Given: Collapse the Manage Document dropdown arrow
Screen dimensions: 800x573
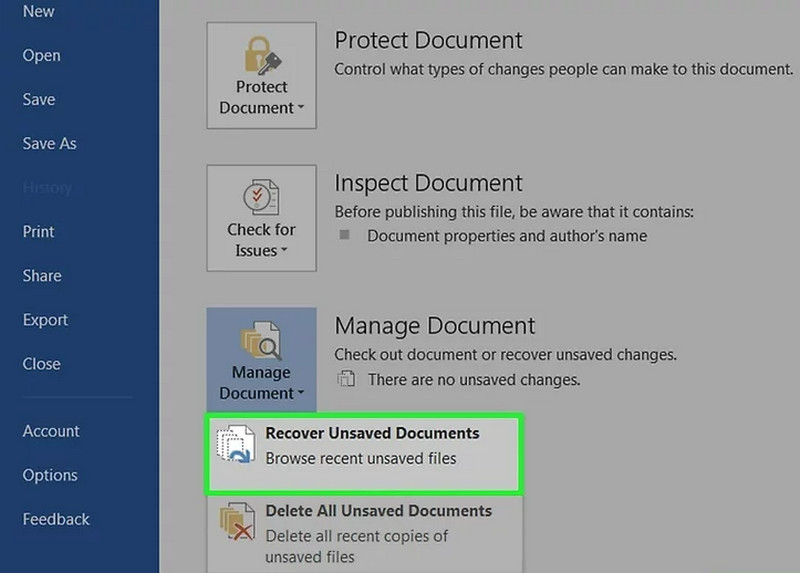Looking at the screenshot, I should (301, 394).
